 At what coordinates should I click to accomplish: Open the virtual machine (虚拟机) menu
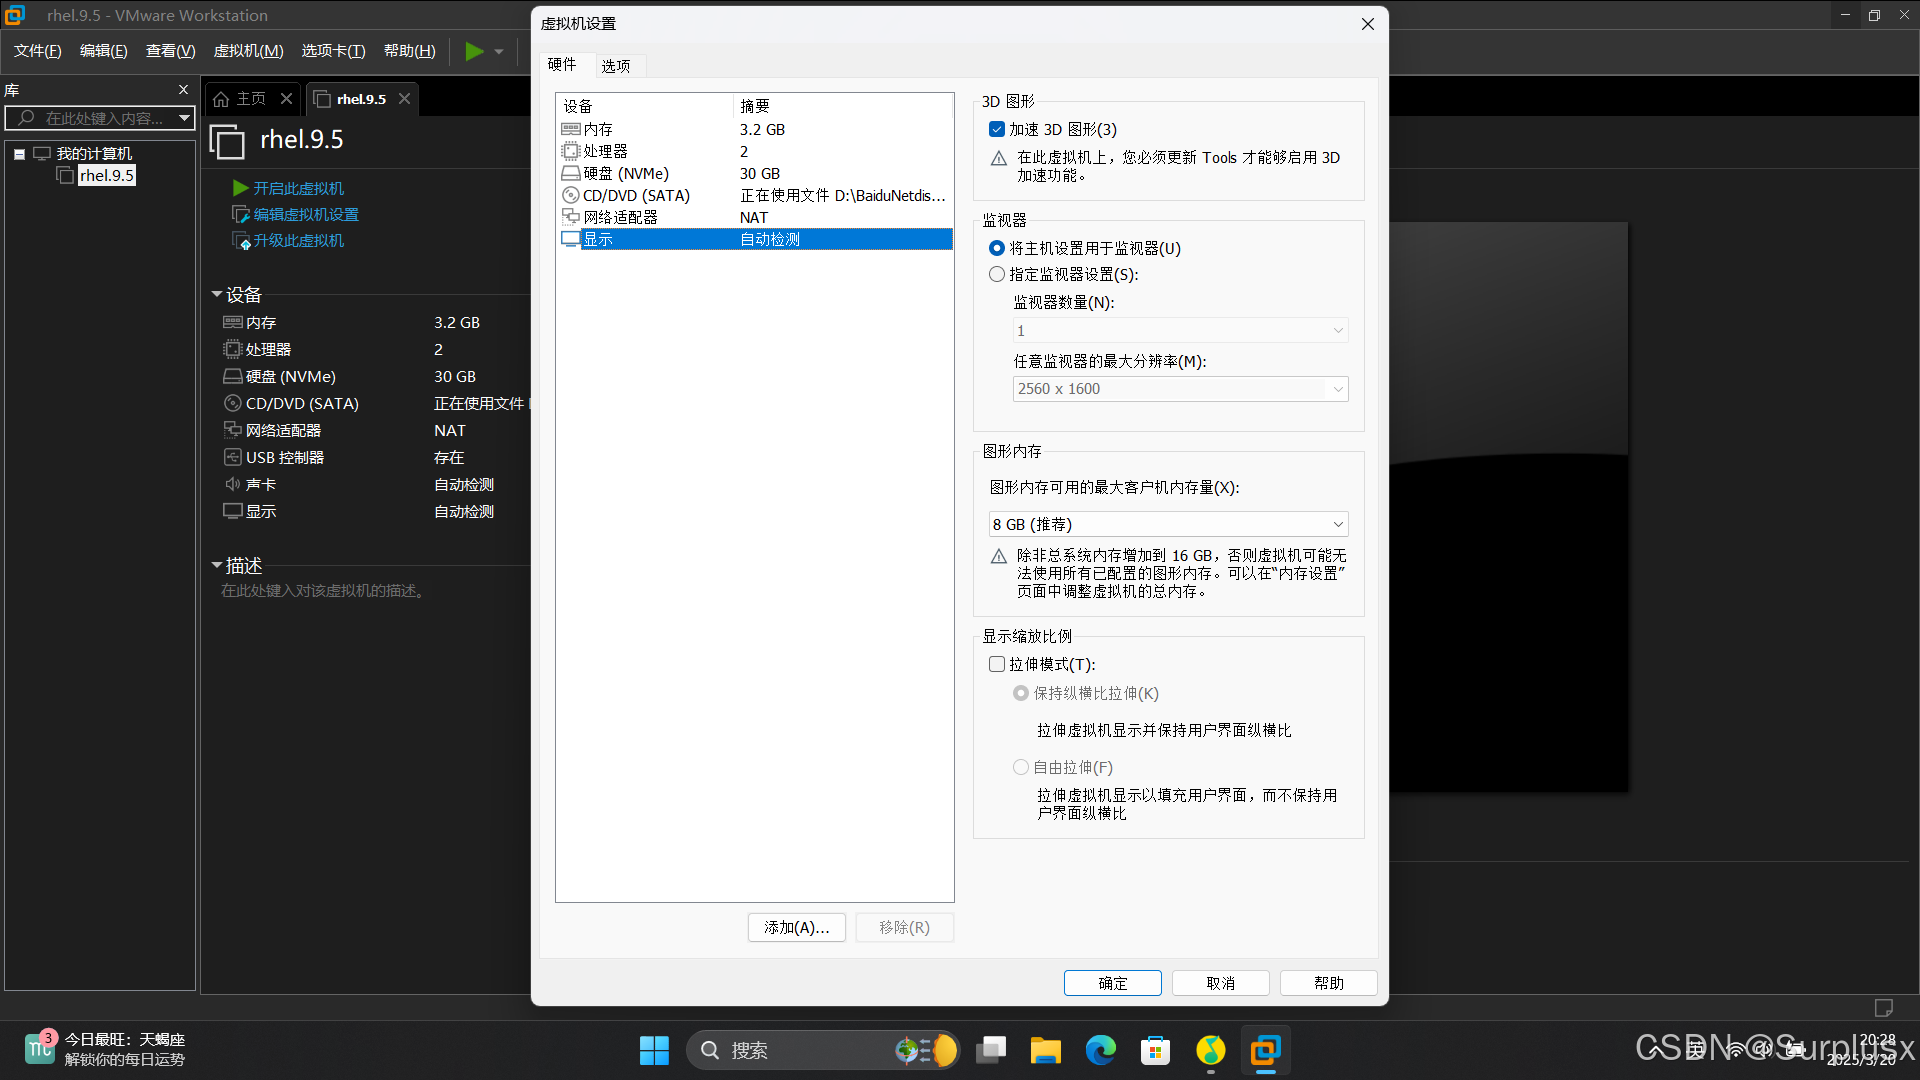248,51
